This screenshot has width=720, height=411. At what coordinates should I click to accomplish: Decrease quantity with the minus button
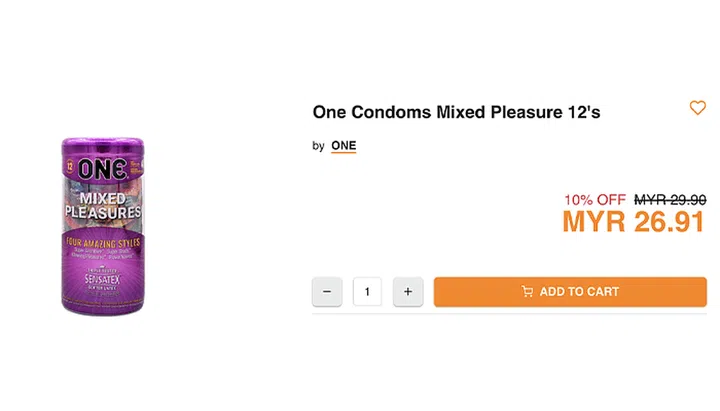point(327,292)
